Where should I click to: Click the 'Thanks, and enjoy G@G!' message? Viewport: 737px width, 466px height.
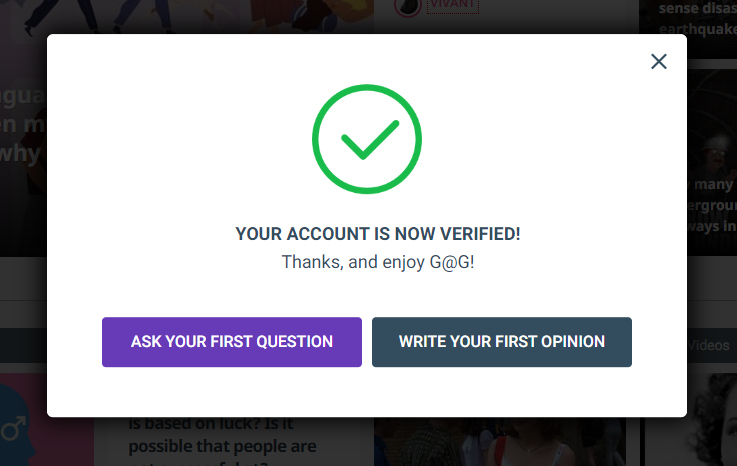point(378,262)
